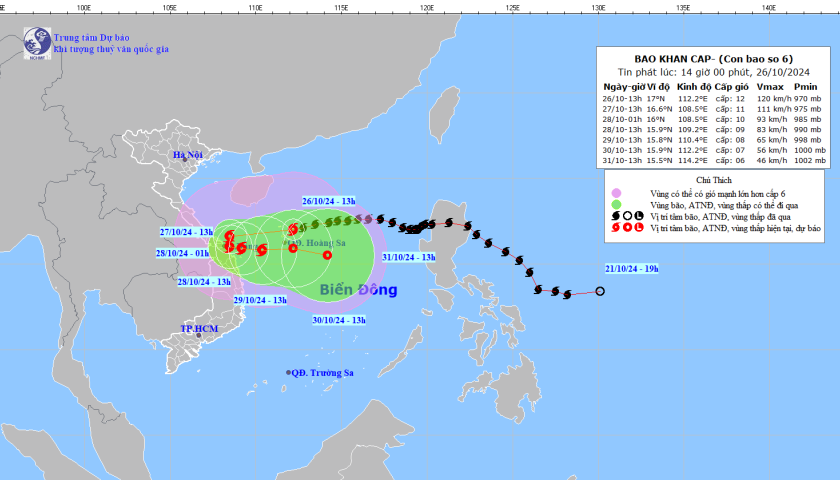Click the QĐ. Trường Sa island marker
The image size is (840, 480).
coord(289,372)
